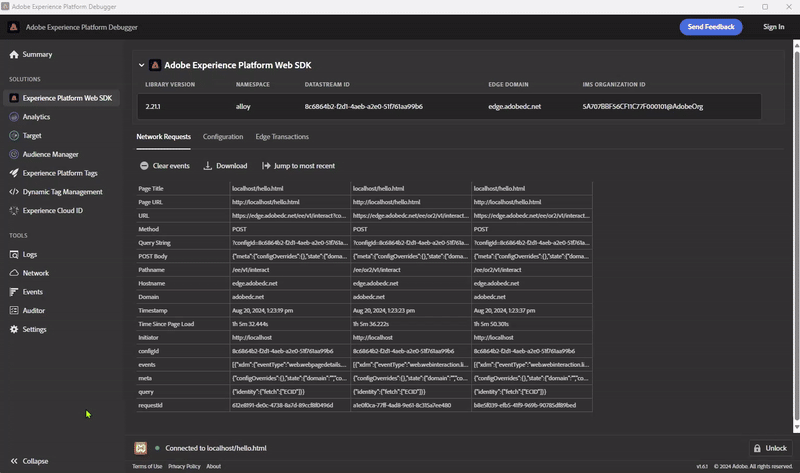The height and width of the screenshot is (473, 800).
Task: Open the Terms of Use link
Action: (147, 466)
